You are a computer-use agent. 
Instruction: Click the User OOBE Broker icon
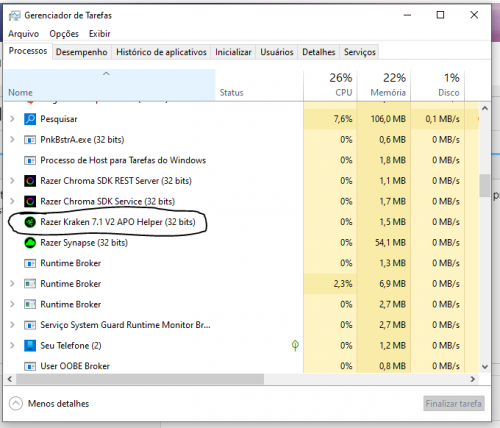coord(30,366)
